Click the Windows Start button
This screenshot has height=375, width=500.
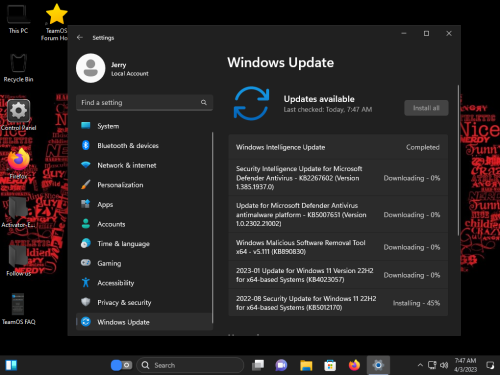[x=11, y=365]
